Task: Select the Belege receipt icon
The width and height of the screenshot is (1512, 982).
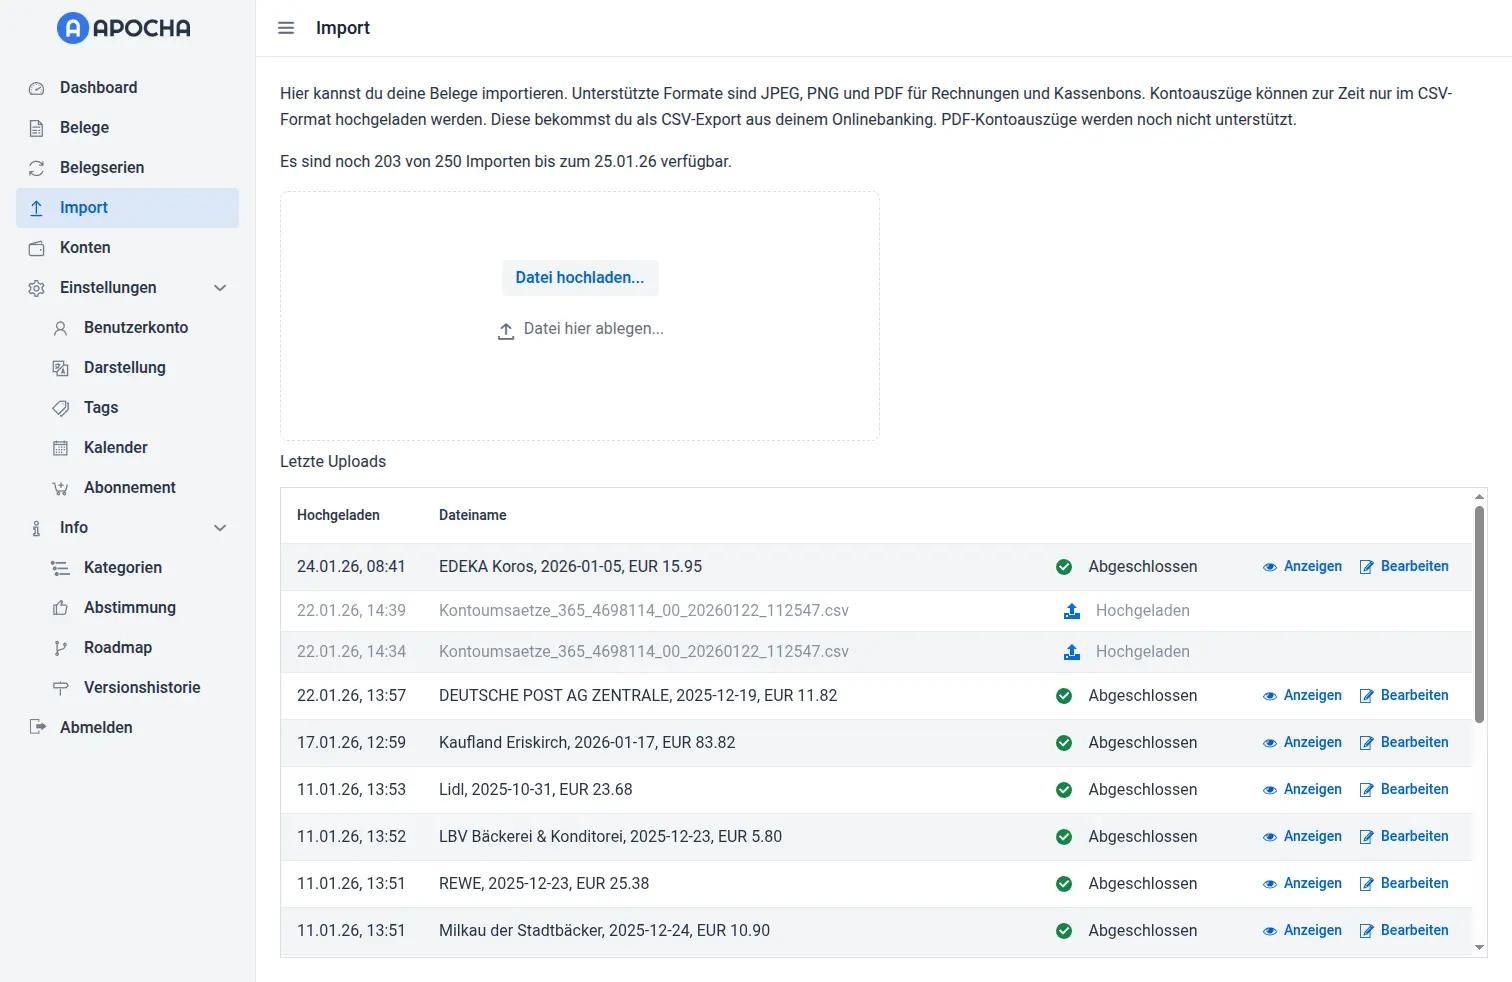Action: click(36, 127)
